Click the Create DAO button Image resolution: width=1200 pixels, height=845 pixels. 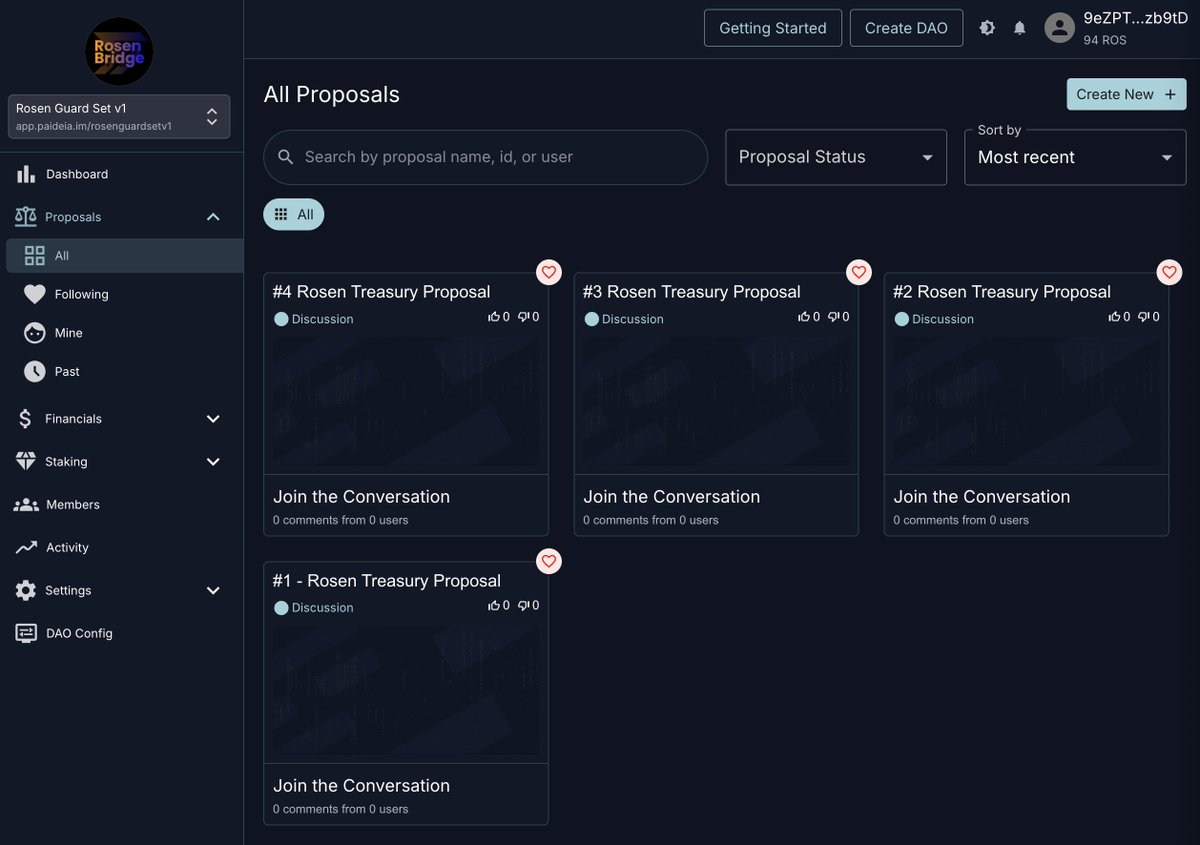coord(906,28)
